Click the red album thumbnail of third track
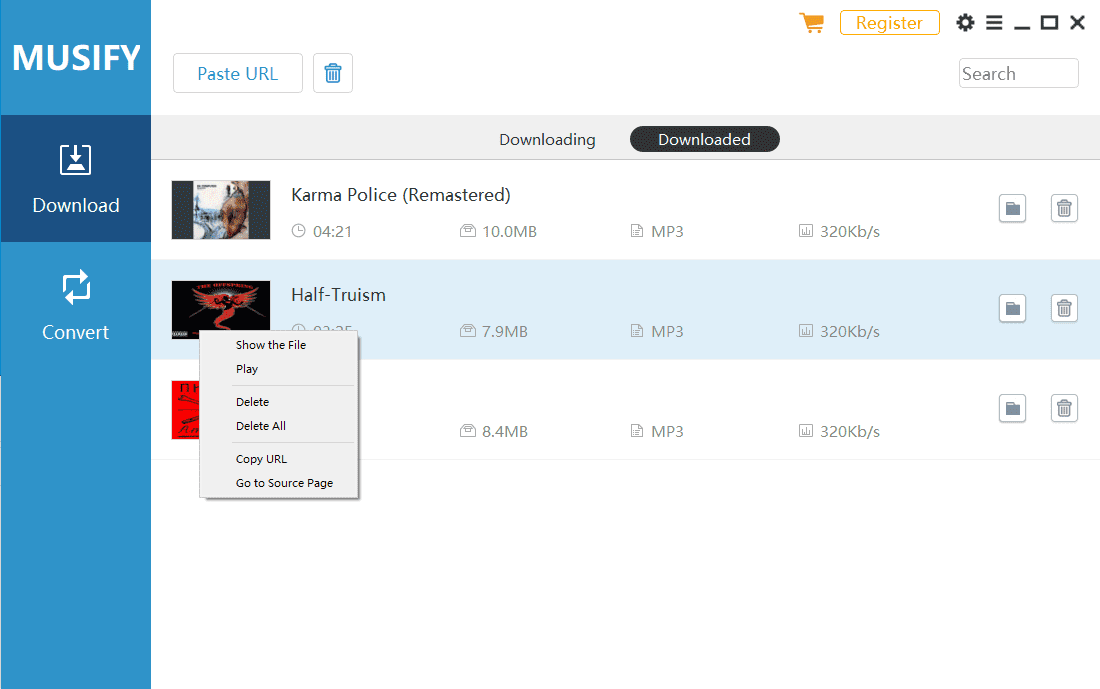Screen dimensions: 1100x689 [x=186, y=410]
